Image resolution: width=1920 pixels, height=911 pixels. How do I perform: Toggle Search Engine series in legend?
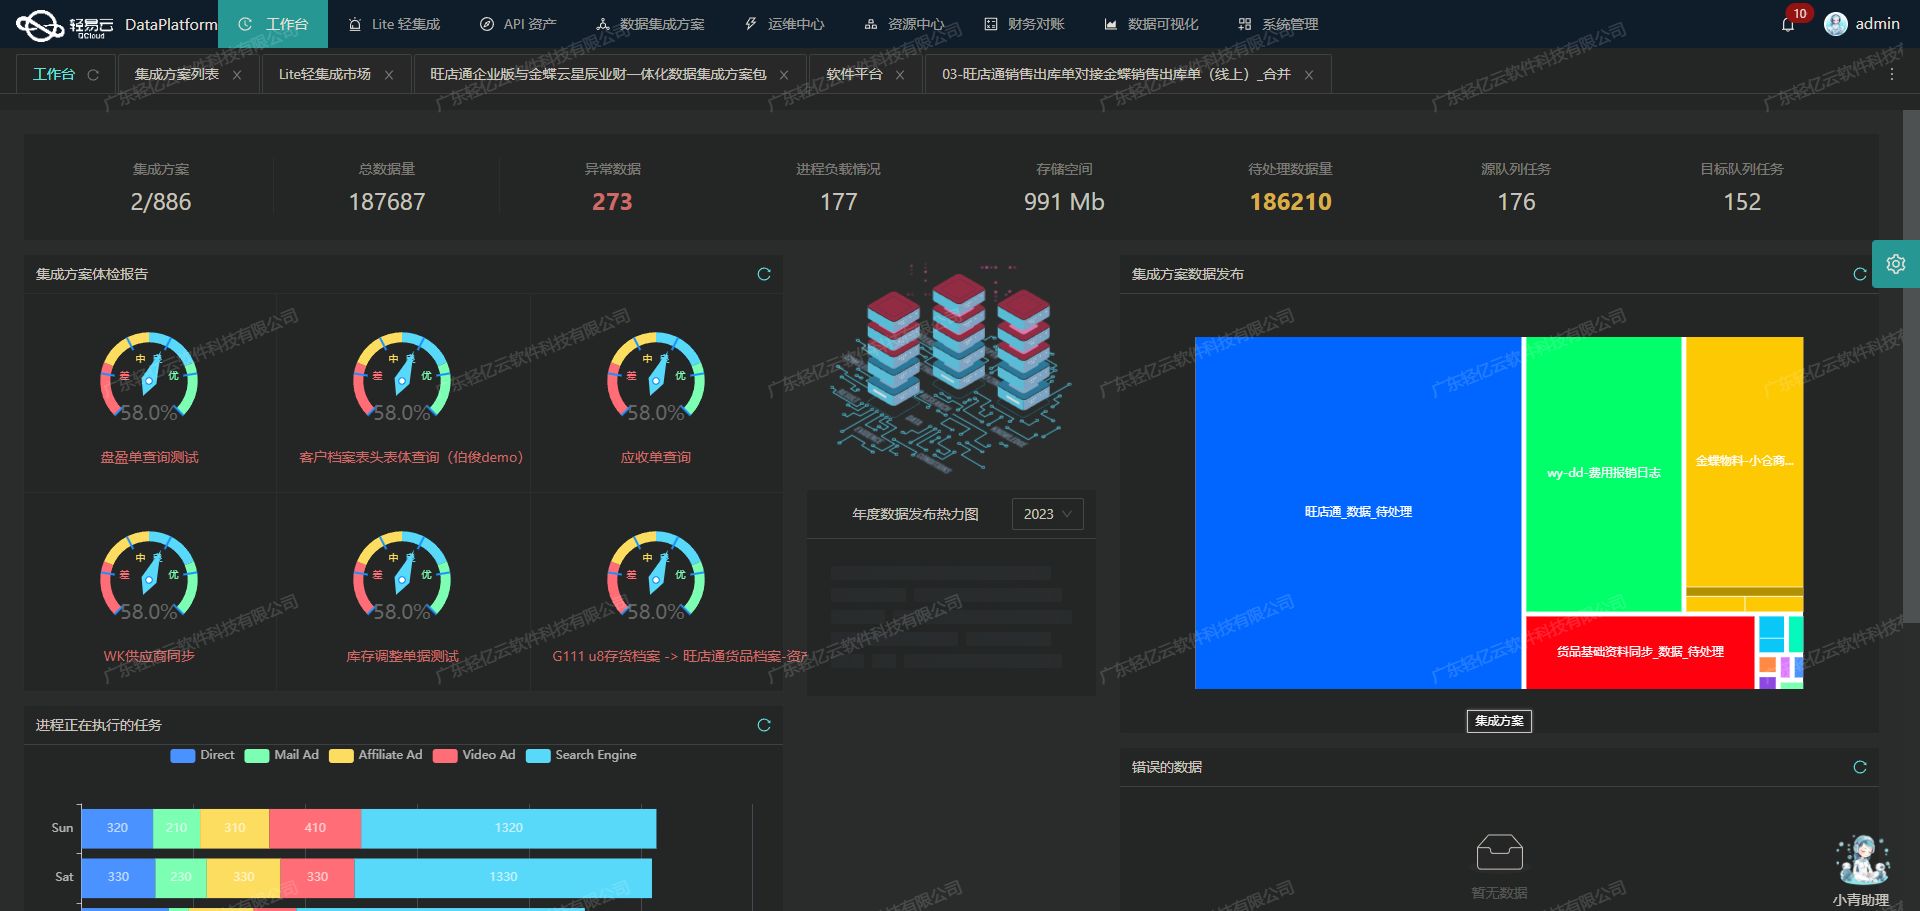(581, 755)
